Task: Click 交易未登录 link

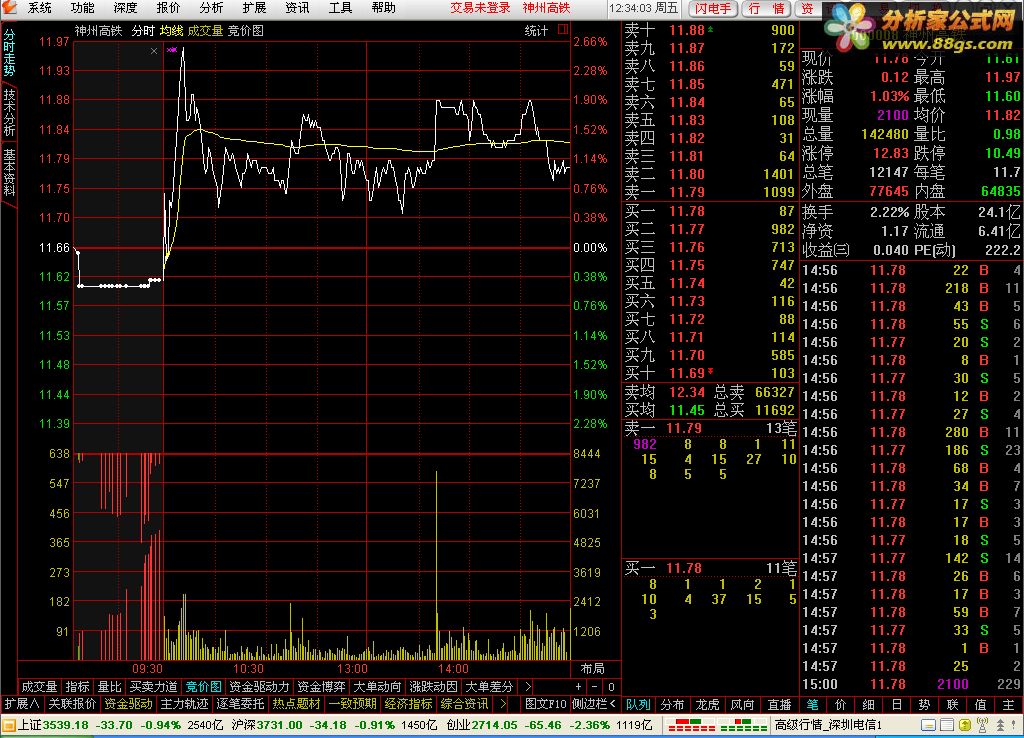Action: (x=480, y=8)
